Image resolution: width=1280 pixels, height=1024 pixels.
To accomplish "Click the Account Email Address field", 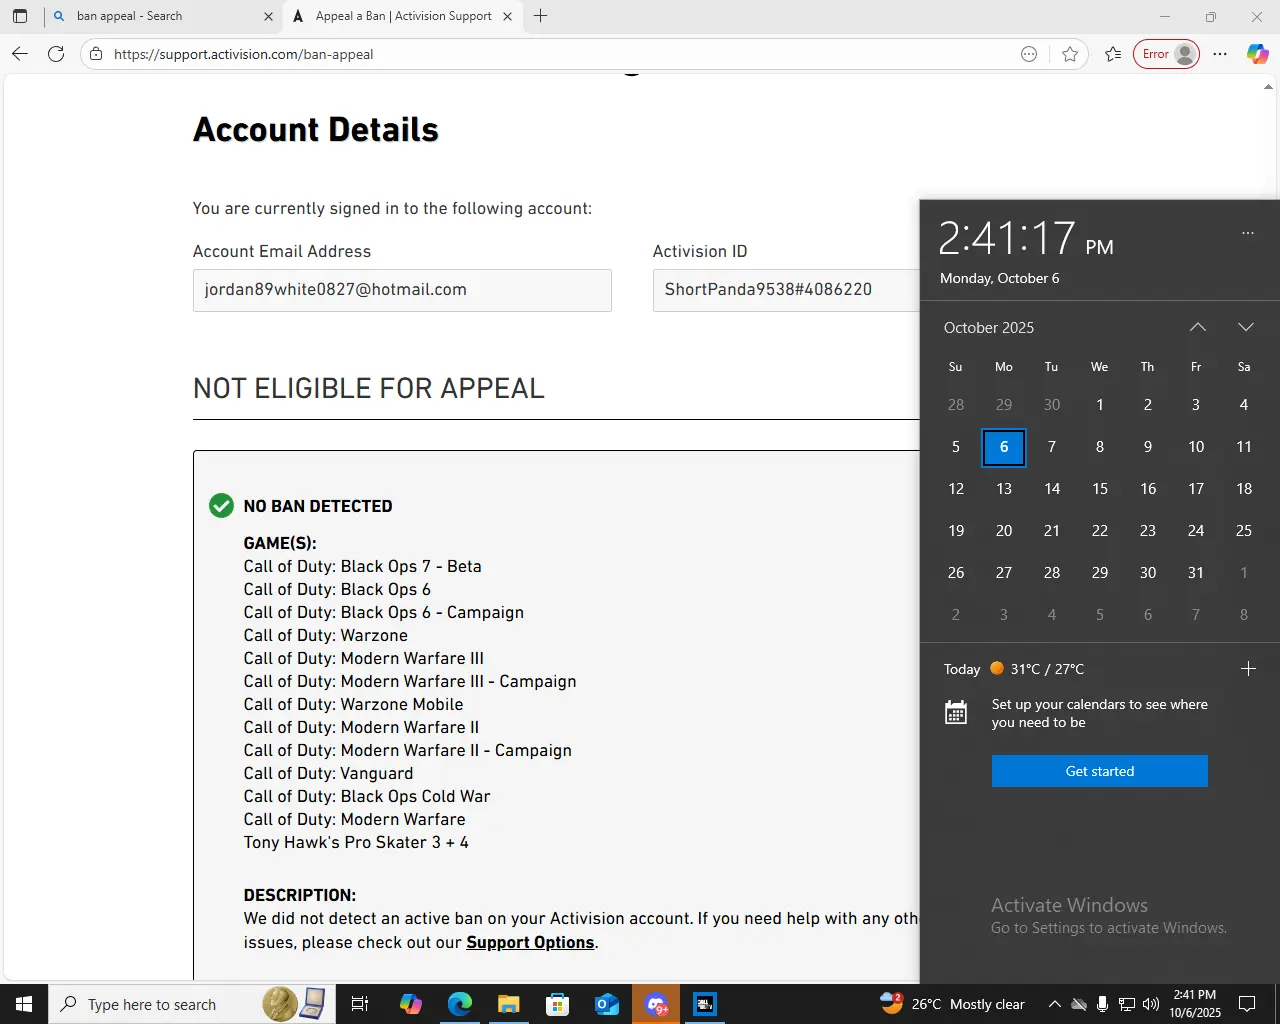I will click(x=402, y=290).
